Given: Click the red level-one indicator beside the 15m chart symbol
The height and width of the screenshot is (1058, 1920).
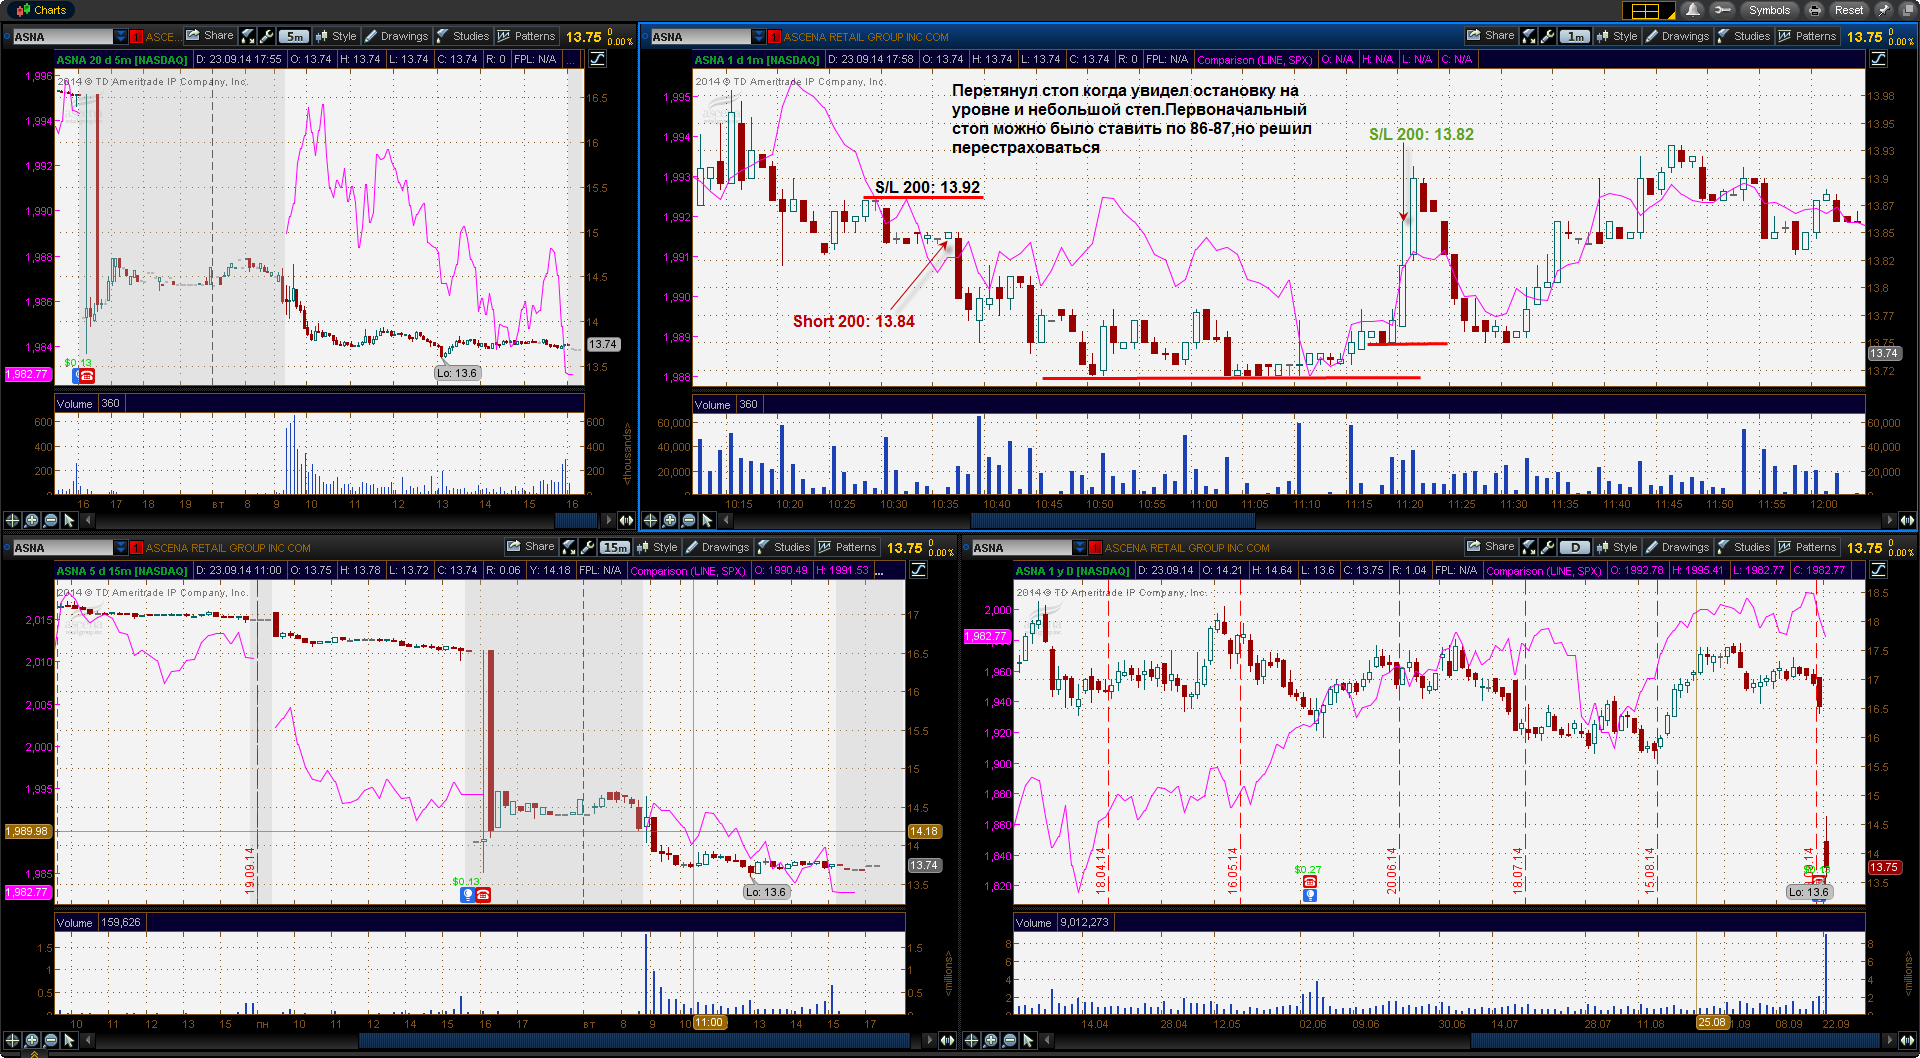Looking at the screenshot, I should [136, 548].
